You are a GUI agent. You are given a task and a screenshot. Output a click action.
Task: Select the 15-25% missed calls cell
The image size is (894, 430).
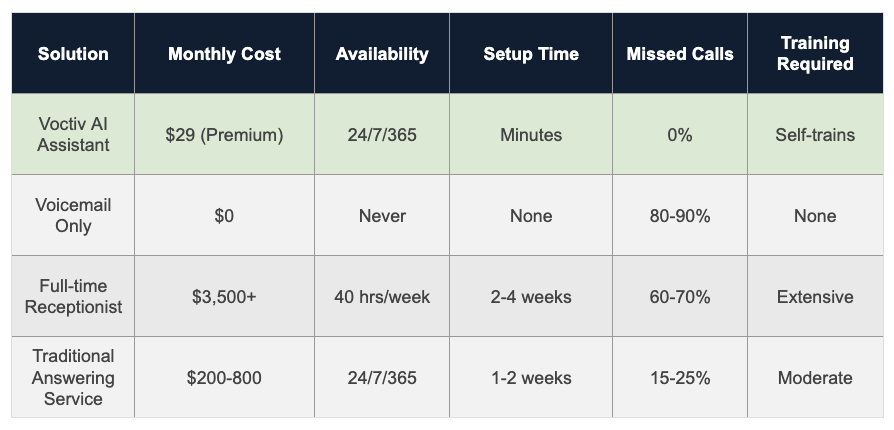click(679, 378)
